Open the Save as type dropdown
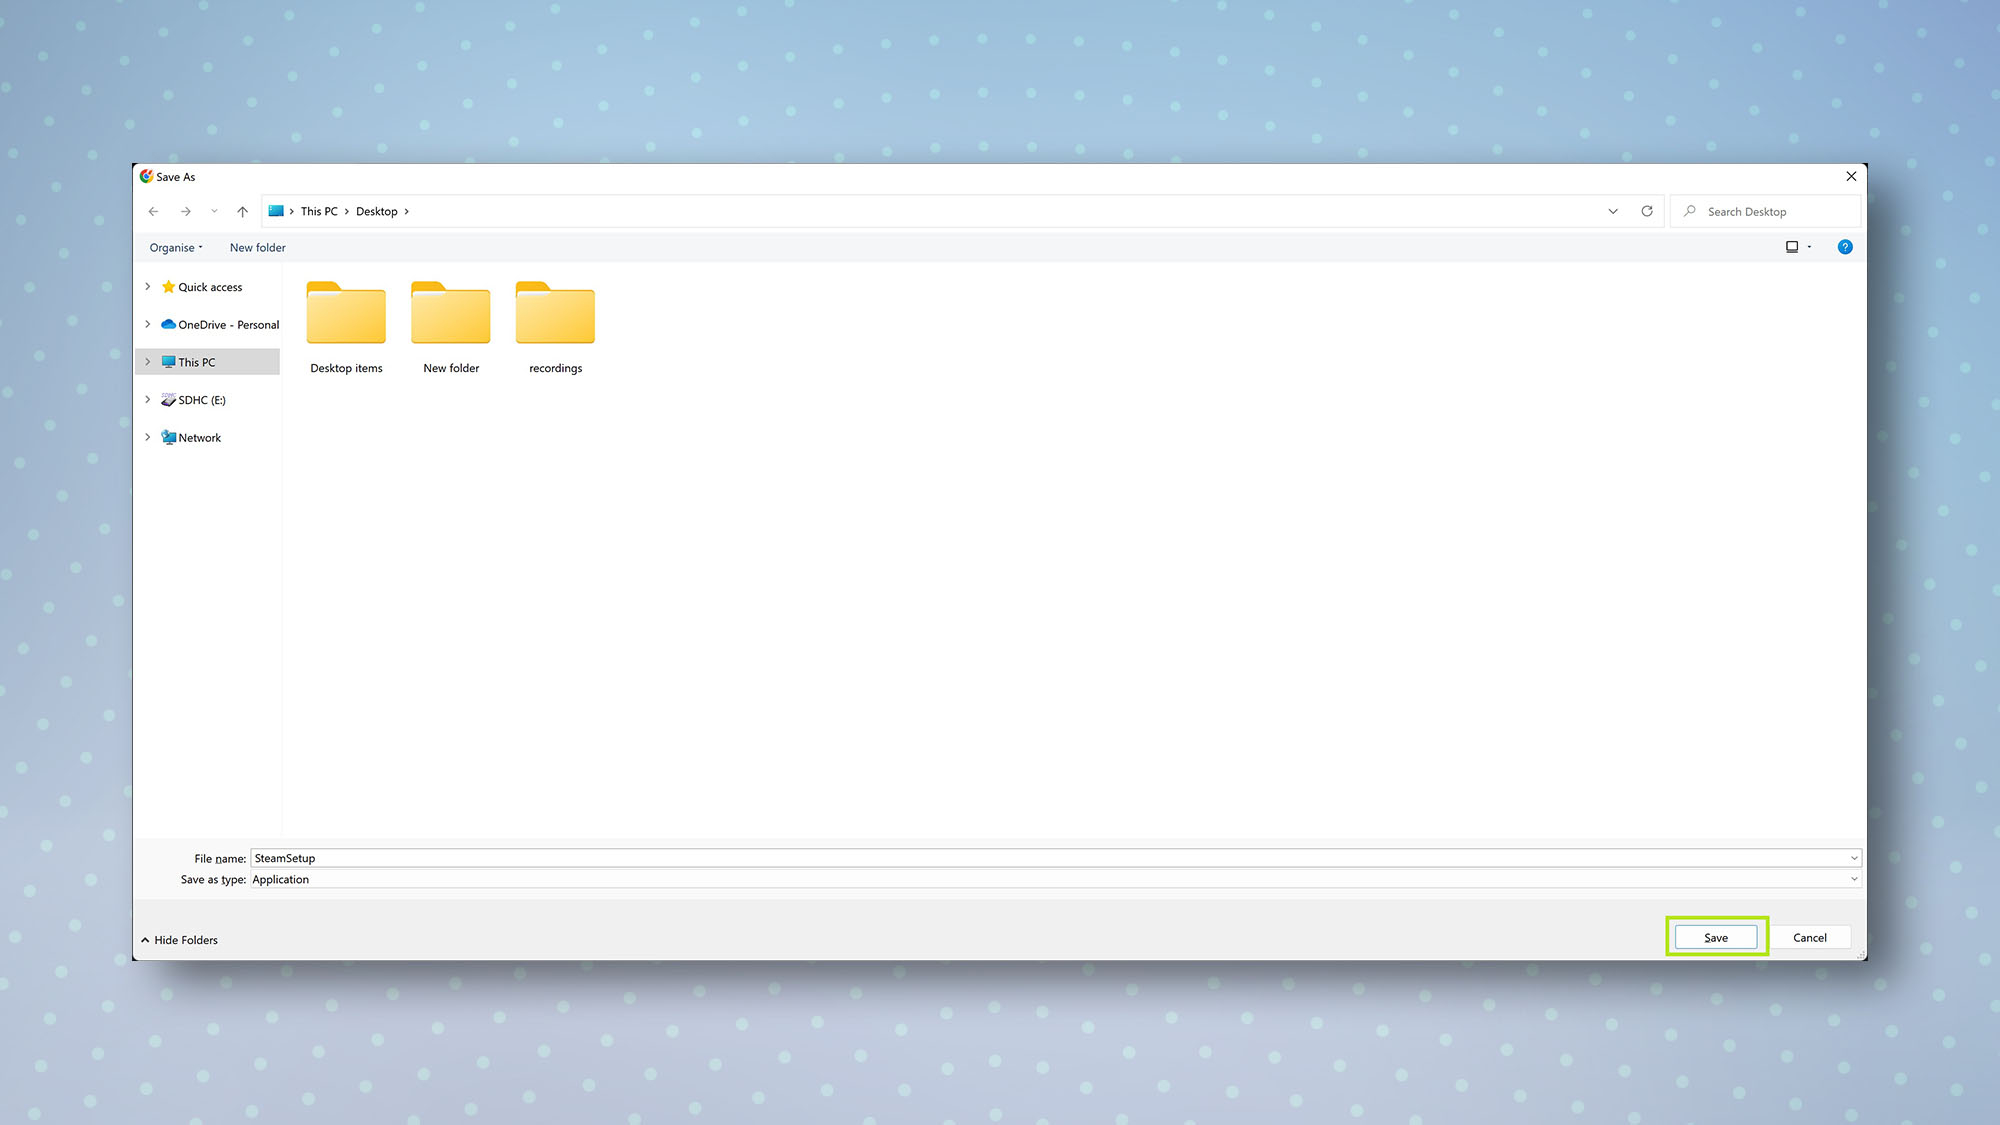This screenshot has width=2000, height=1125. (1853, 879)
